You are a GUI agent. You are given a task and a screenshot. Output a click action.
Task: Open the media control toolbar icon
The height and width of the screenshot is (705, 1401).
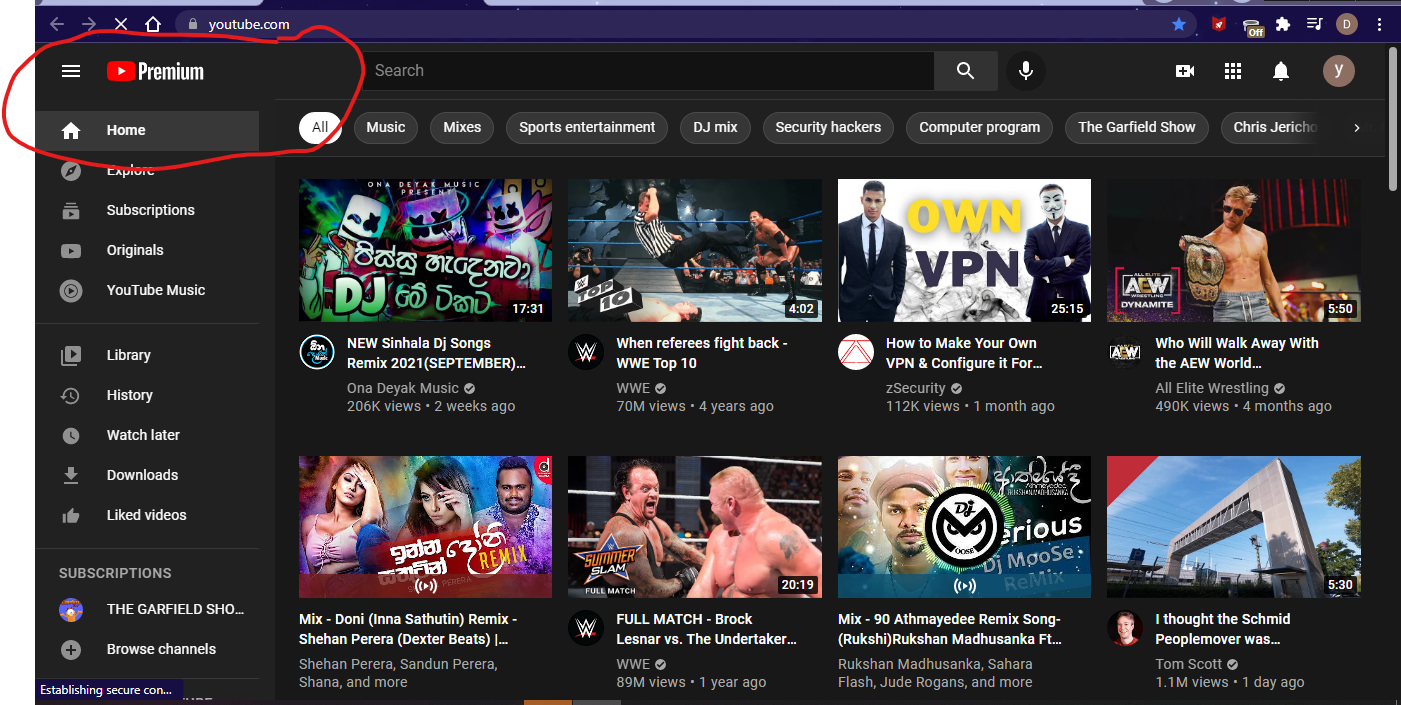(x=1315, y=24)
